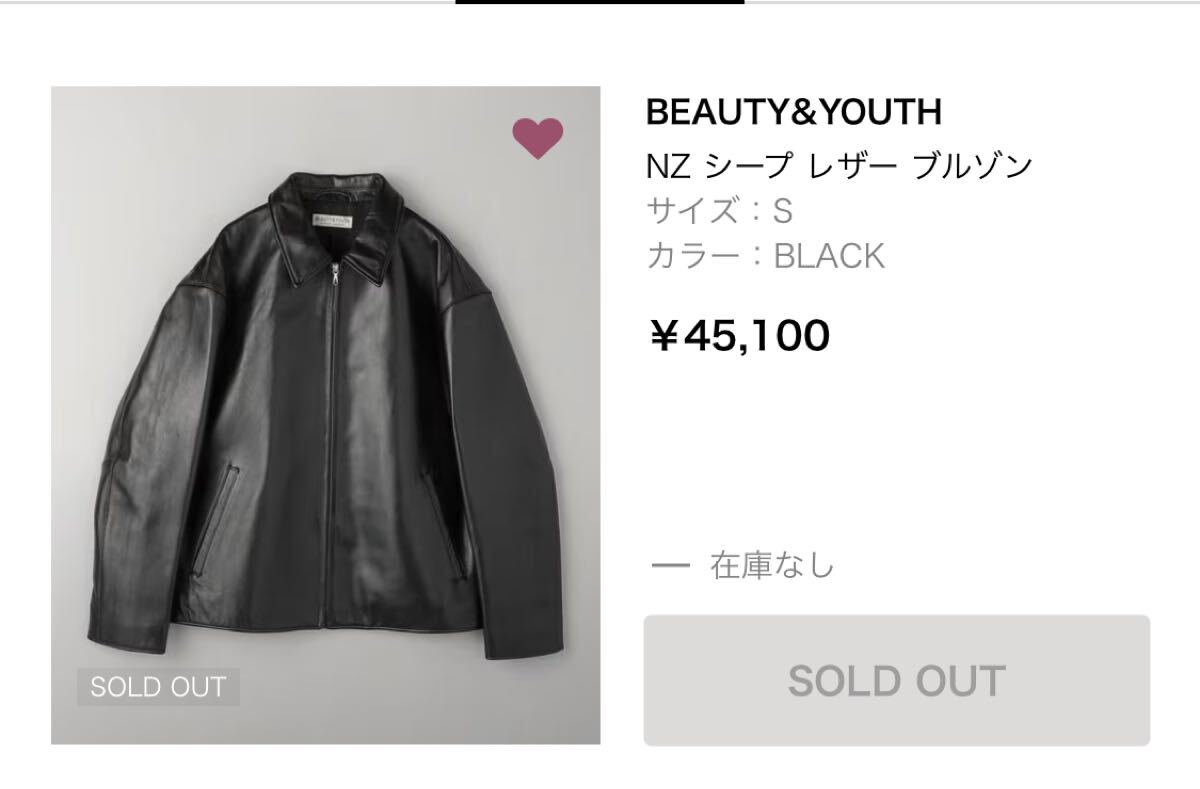Click the dash icon beside 在庫なし
Viewport: 1200px width, 789px height.
pos(670,566)
